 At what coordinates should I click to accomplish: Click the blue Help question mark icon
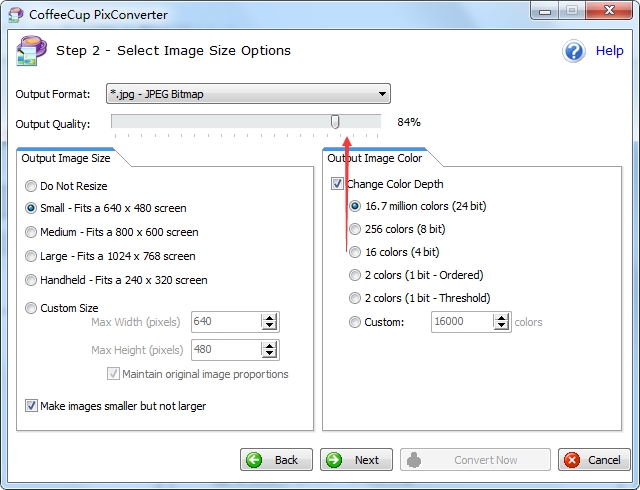pyautogui.click(x=574, y=51)
